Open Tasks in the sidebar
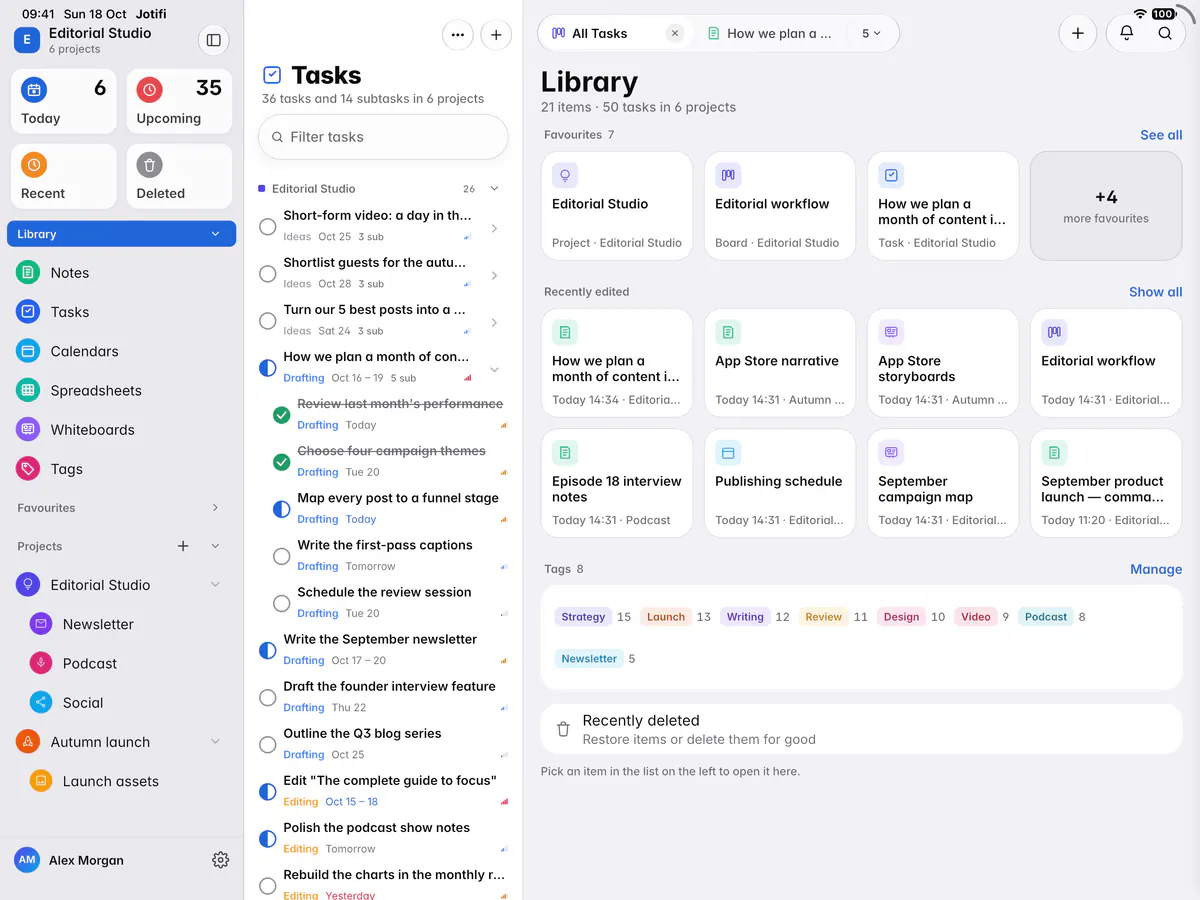This screenshot has height=900, width=1200. click(x=122, y=312)
